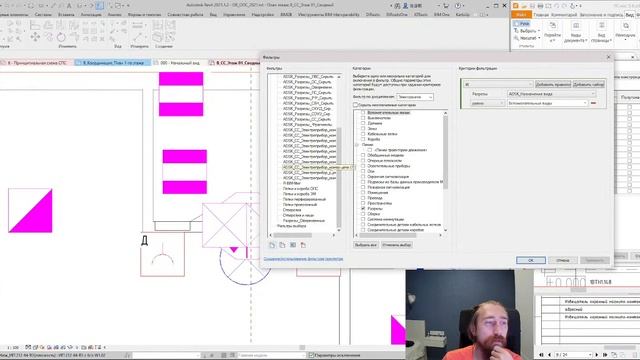
Task: Switch to the 000 - Начальный вид view tab
Action: click(179, 63)
